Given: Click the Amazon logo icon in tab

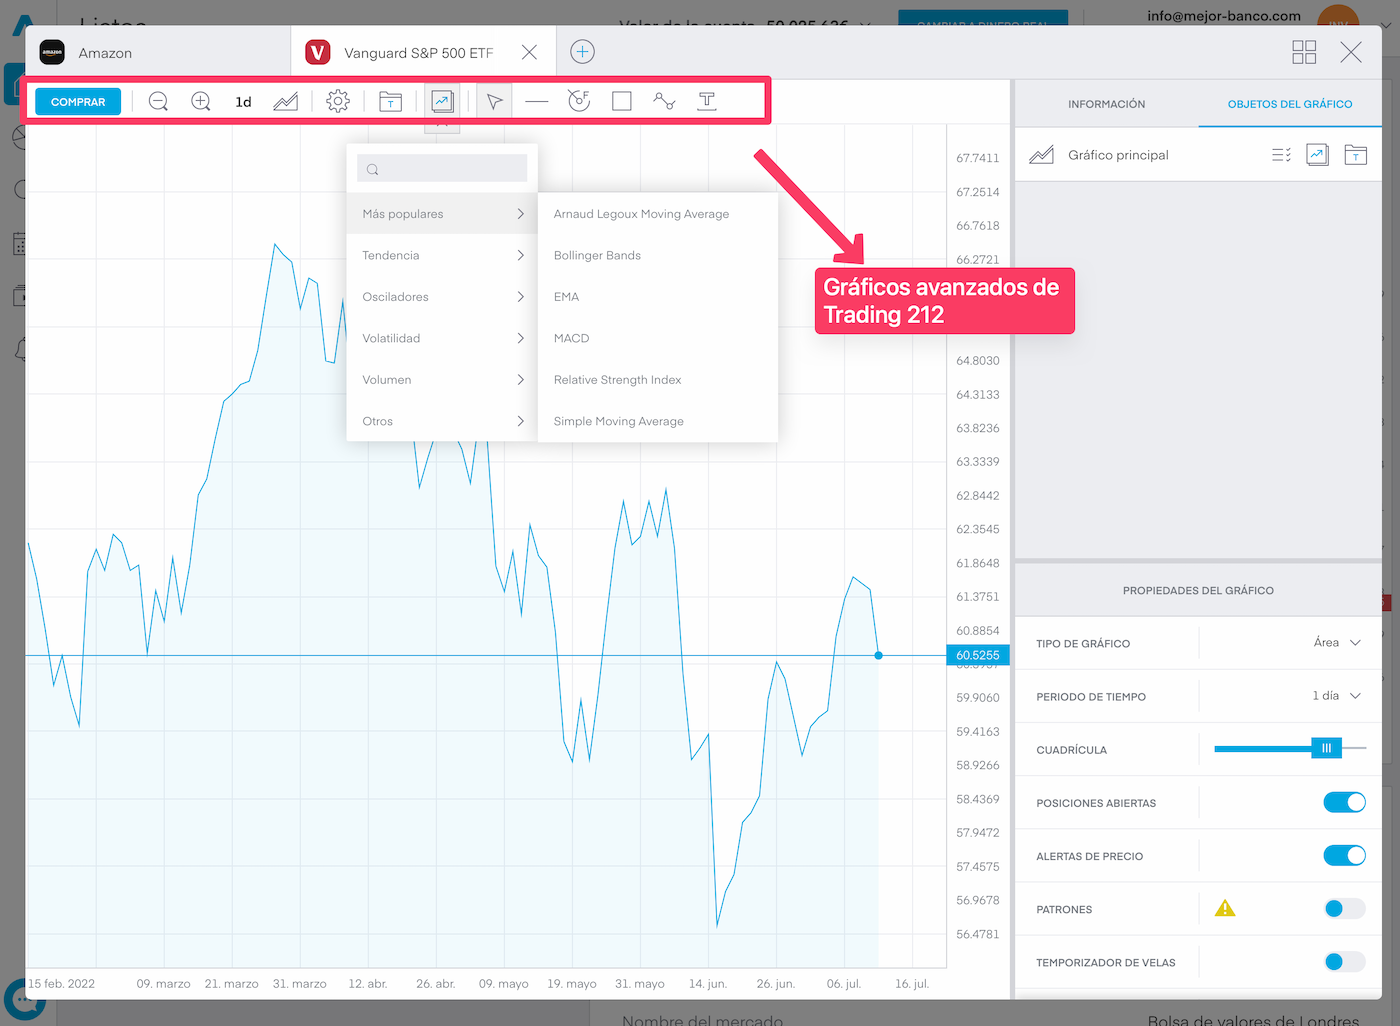Looking at the screenshot, I should pyautogui.click(x=52, y=52).
